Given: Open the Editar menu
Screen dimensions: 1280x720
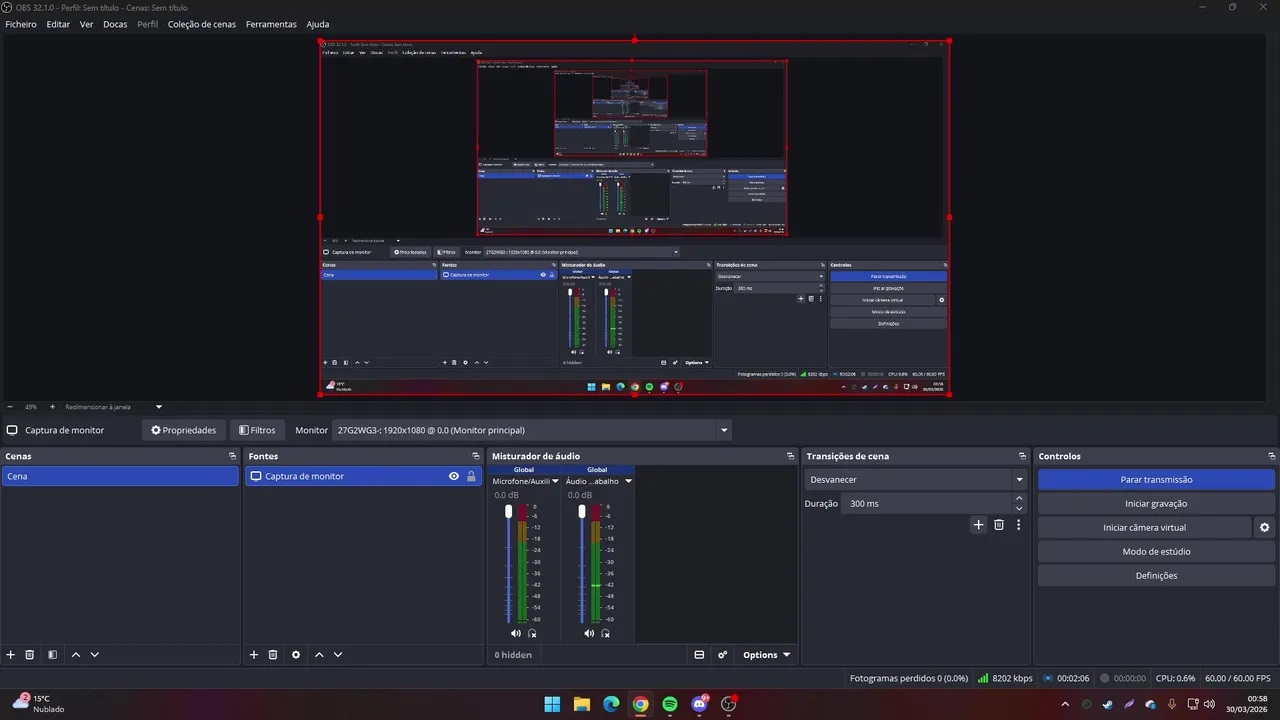Looking at the screenshot, I should click(58, 24).
